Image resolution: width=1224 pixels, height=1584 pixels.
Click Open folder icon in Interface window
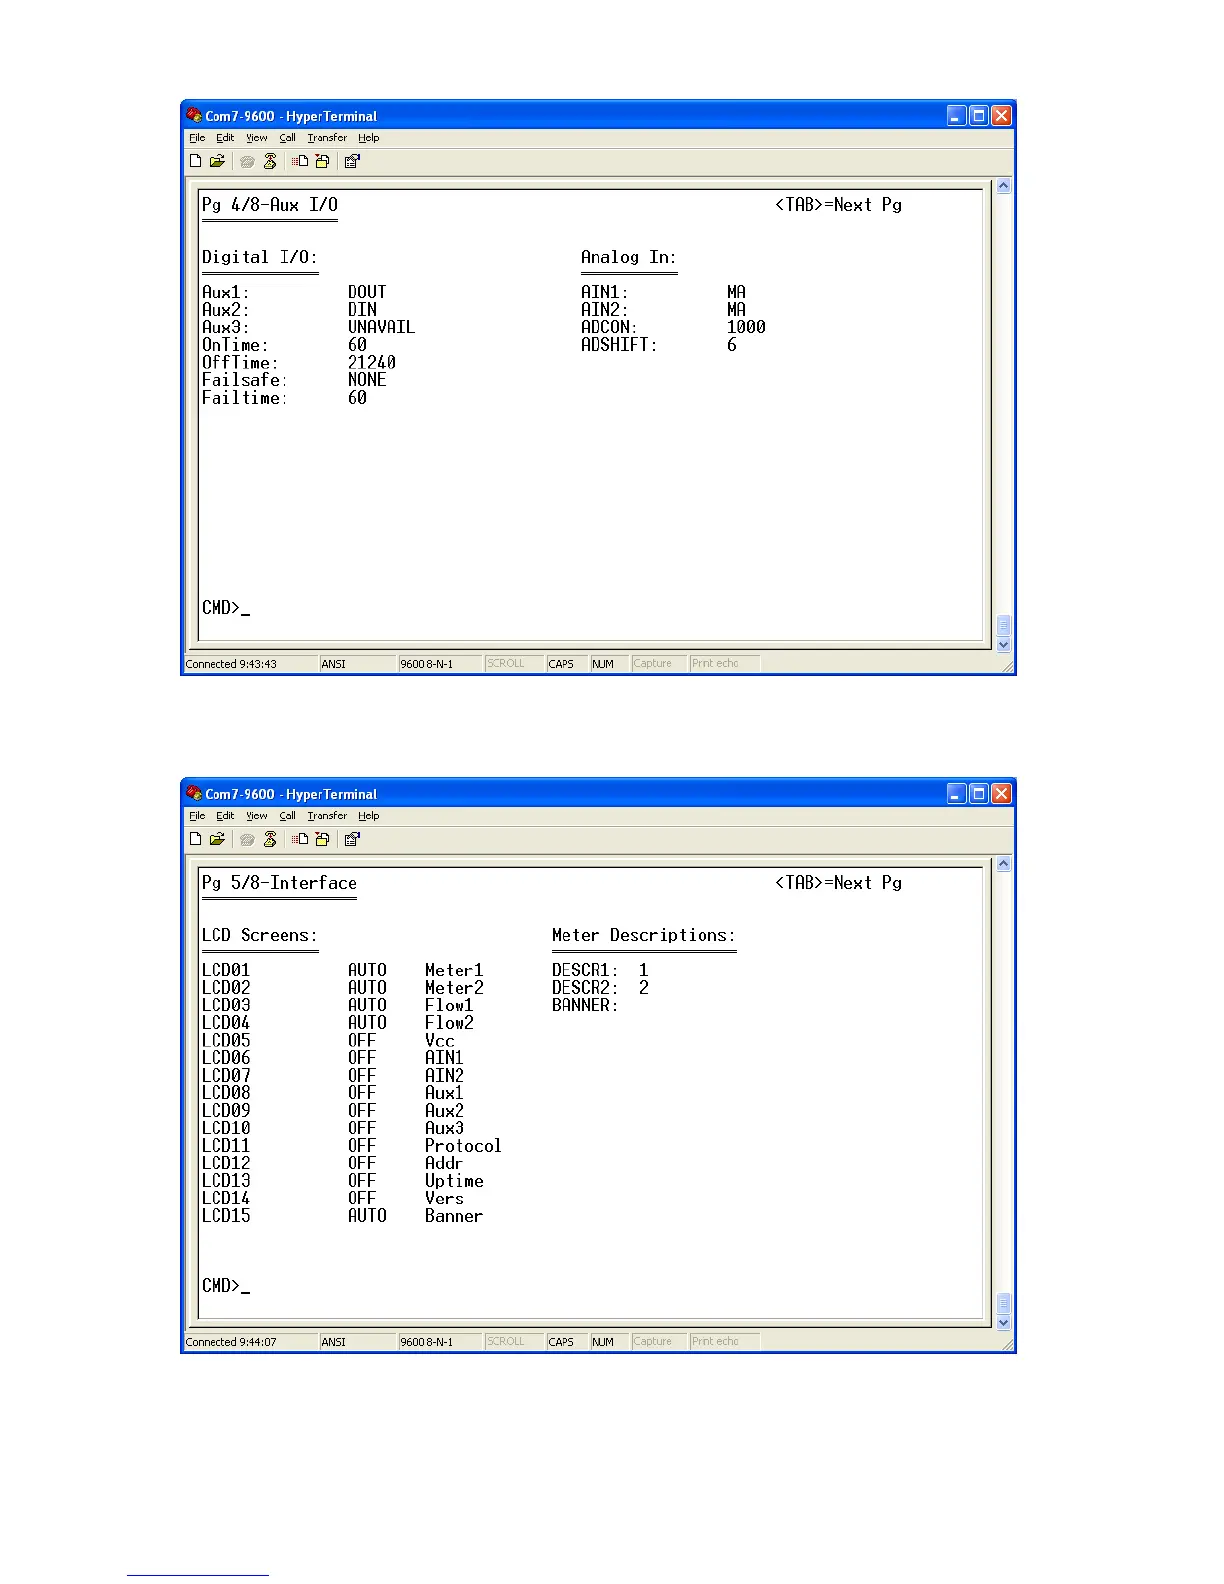[217, 839]
